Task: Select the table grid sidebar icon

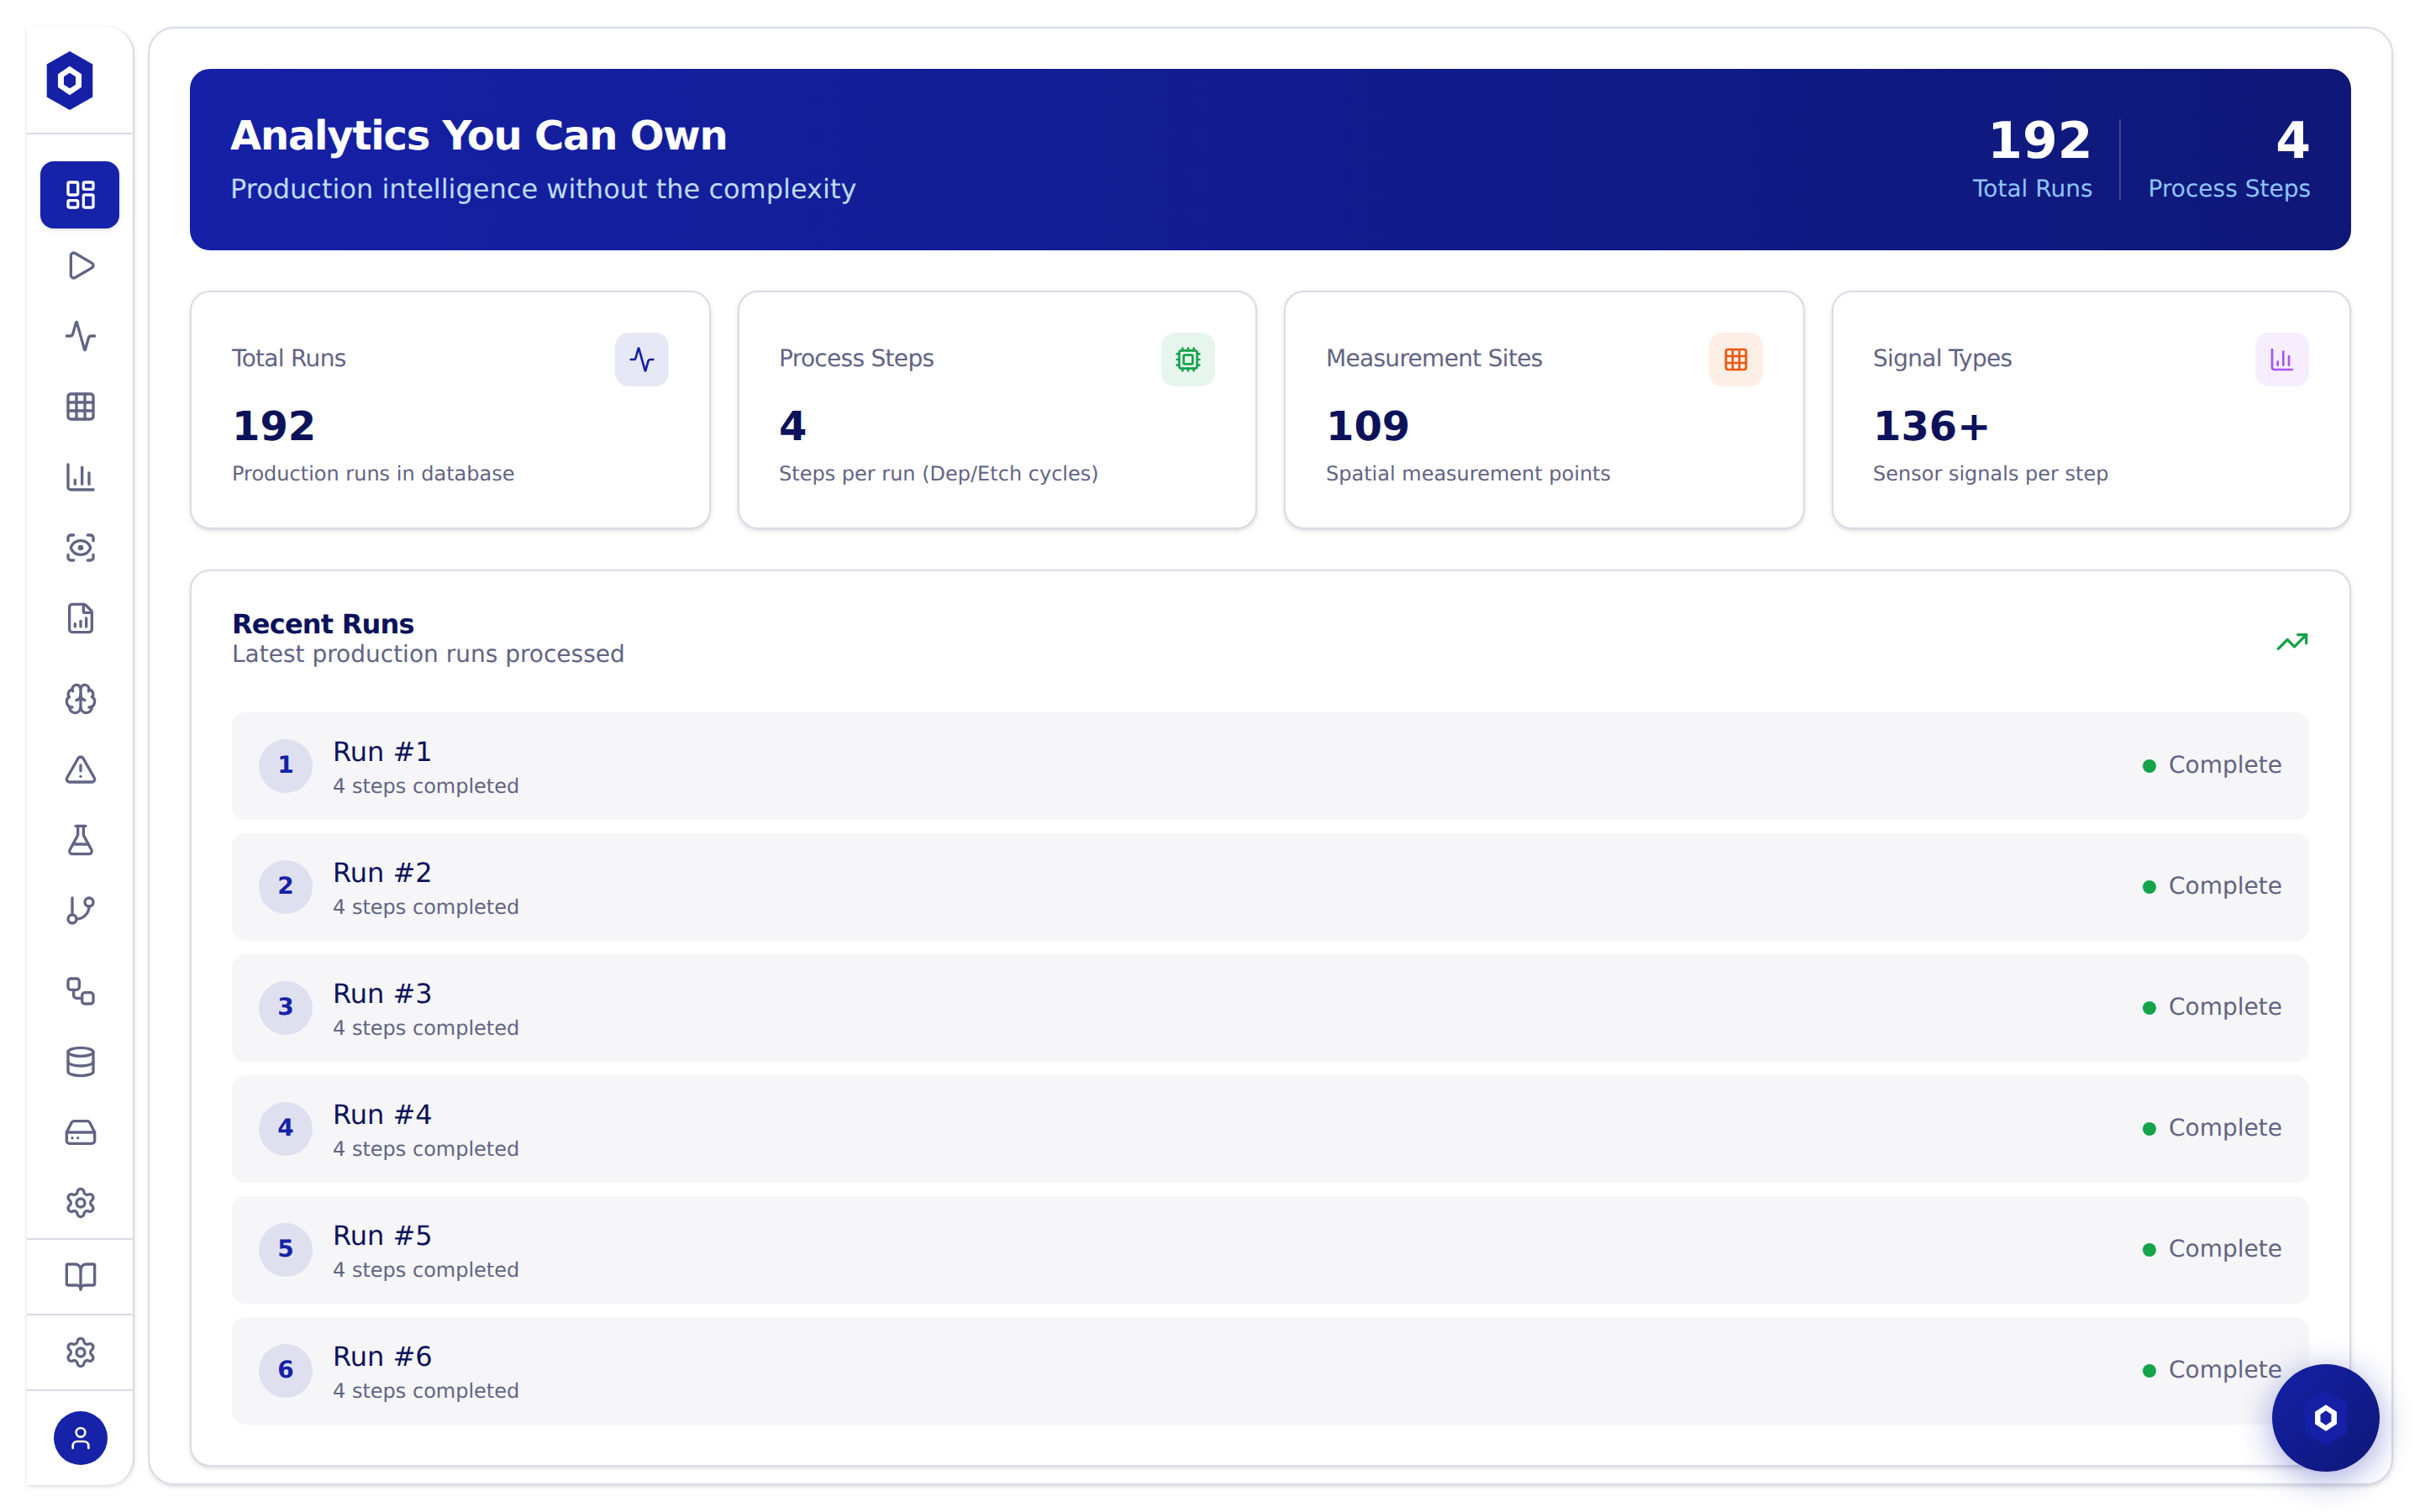Action: pos(80,407)
